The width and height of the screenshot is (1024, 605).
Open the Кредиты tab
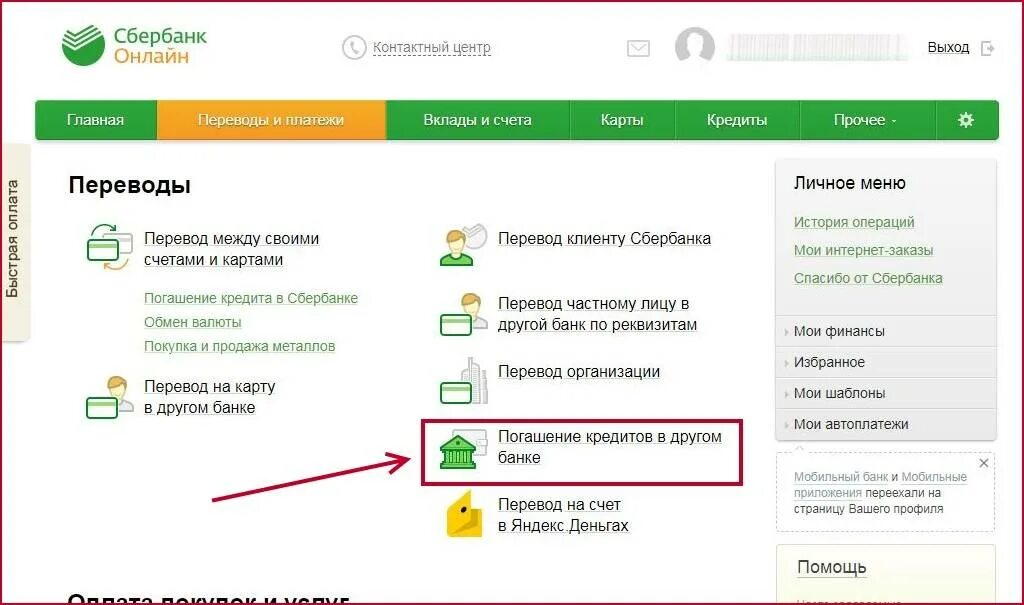pos(737,120)
